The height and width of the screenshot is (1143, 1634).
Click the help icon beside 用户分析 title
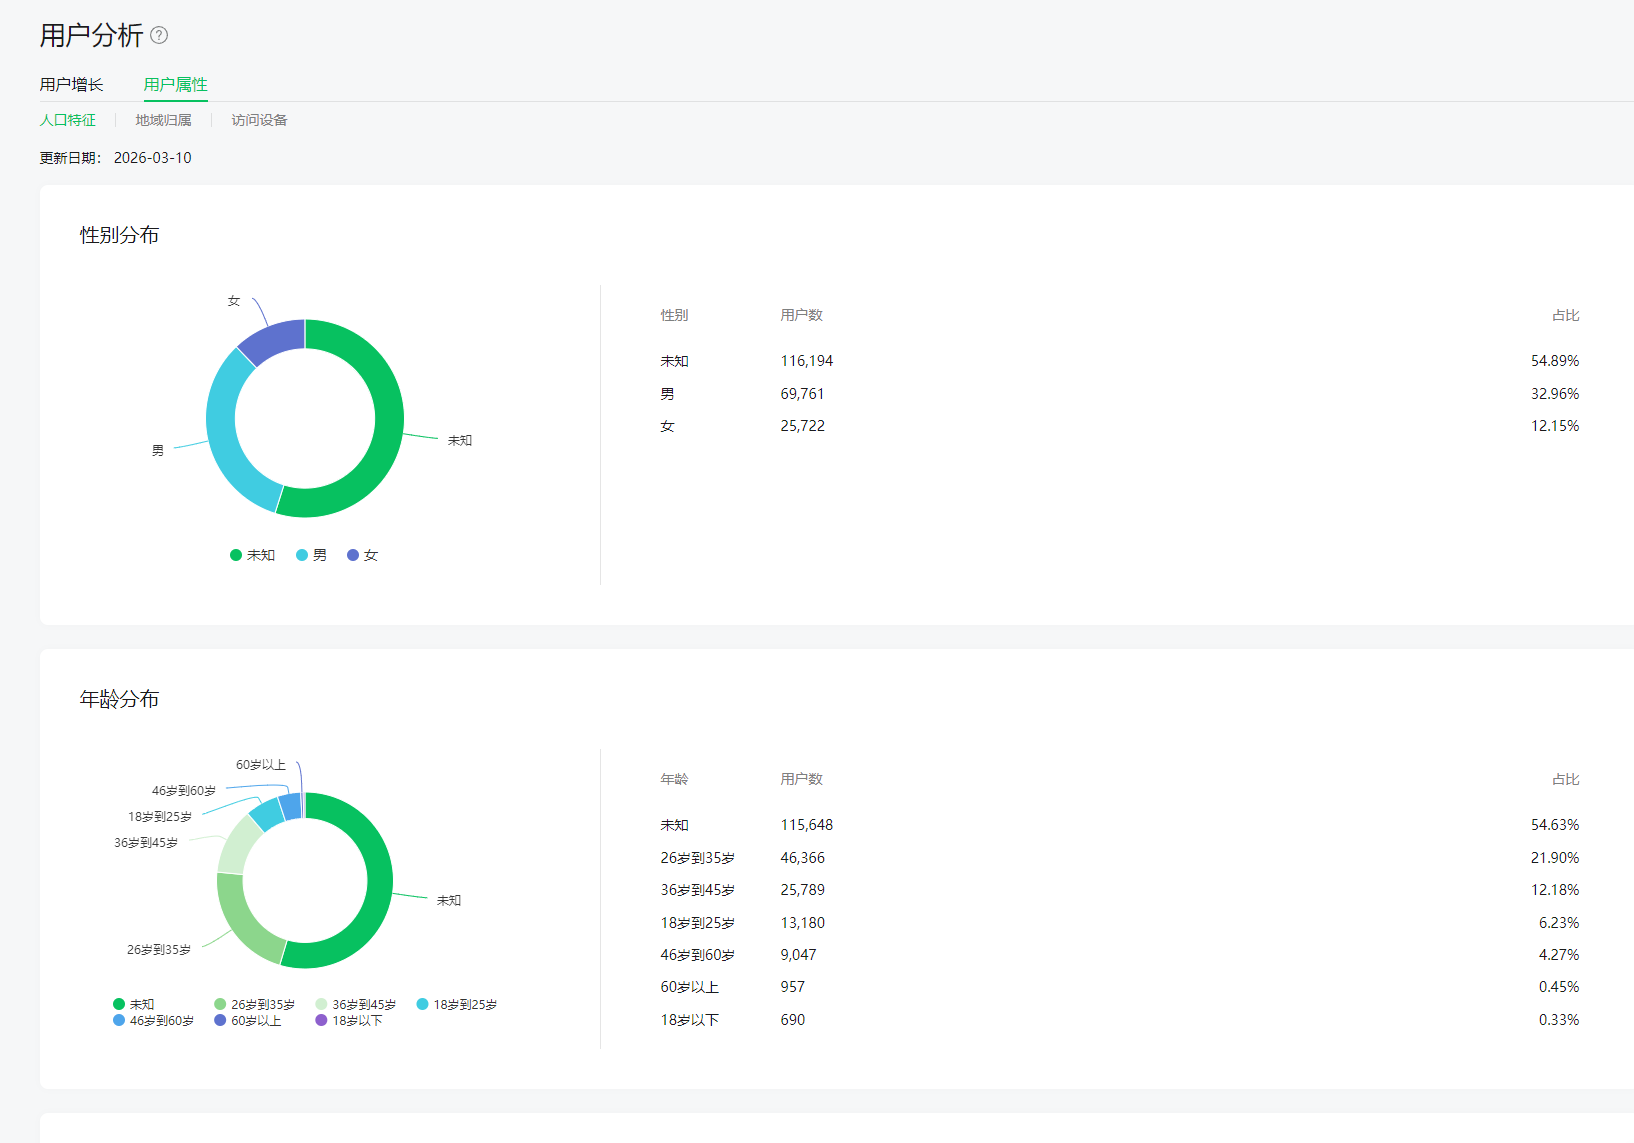pyautogui.click(x=159, y=36)
